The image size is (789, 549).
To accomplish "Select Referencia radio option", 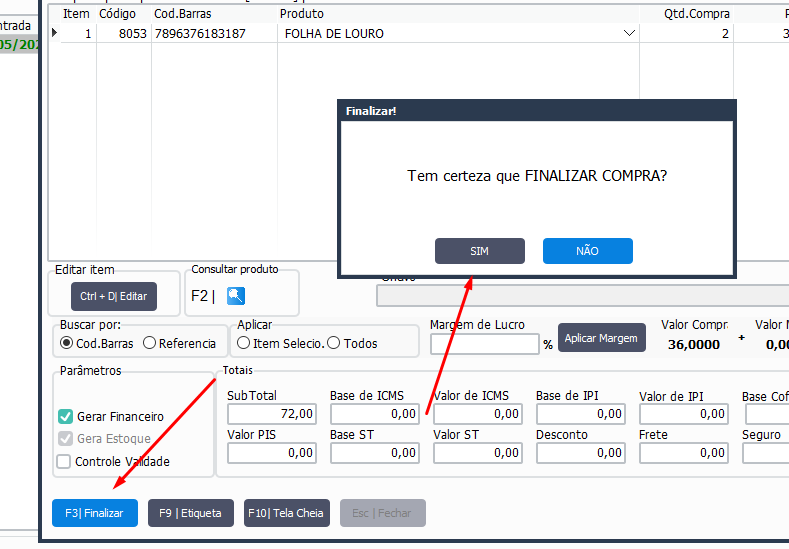I will [x=149, y=343].
